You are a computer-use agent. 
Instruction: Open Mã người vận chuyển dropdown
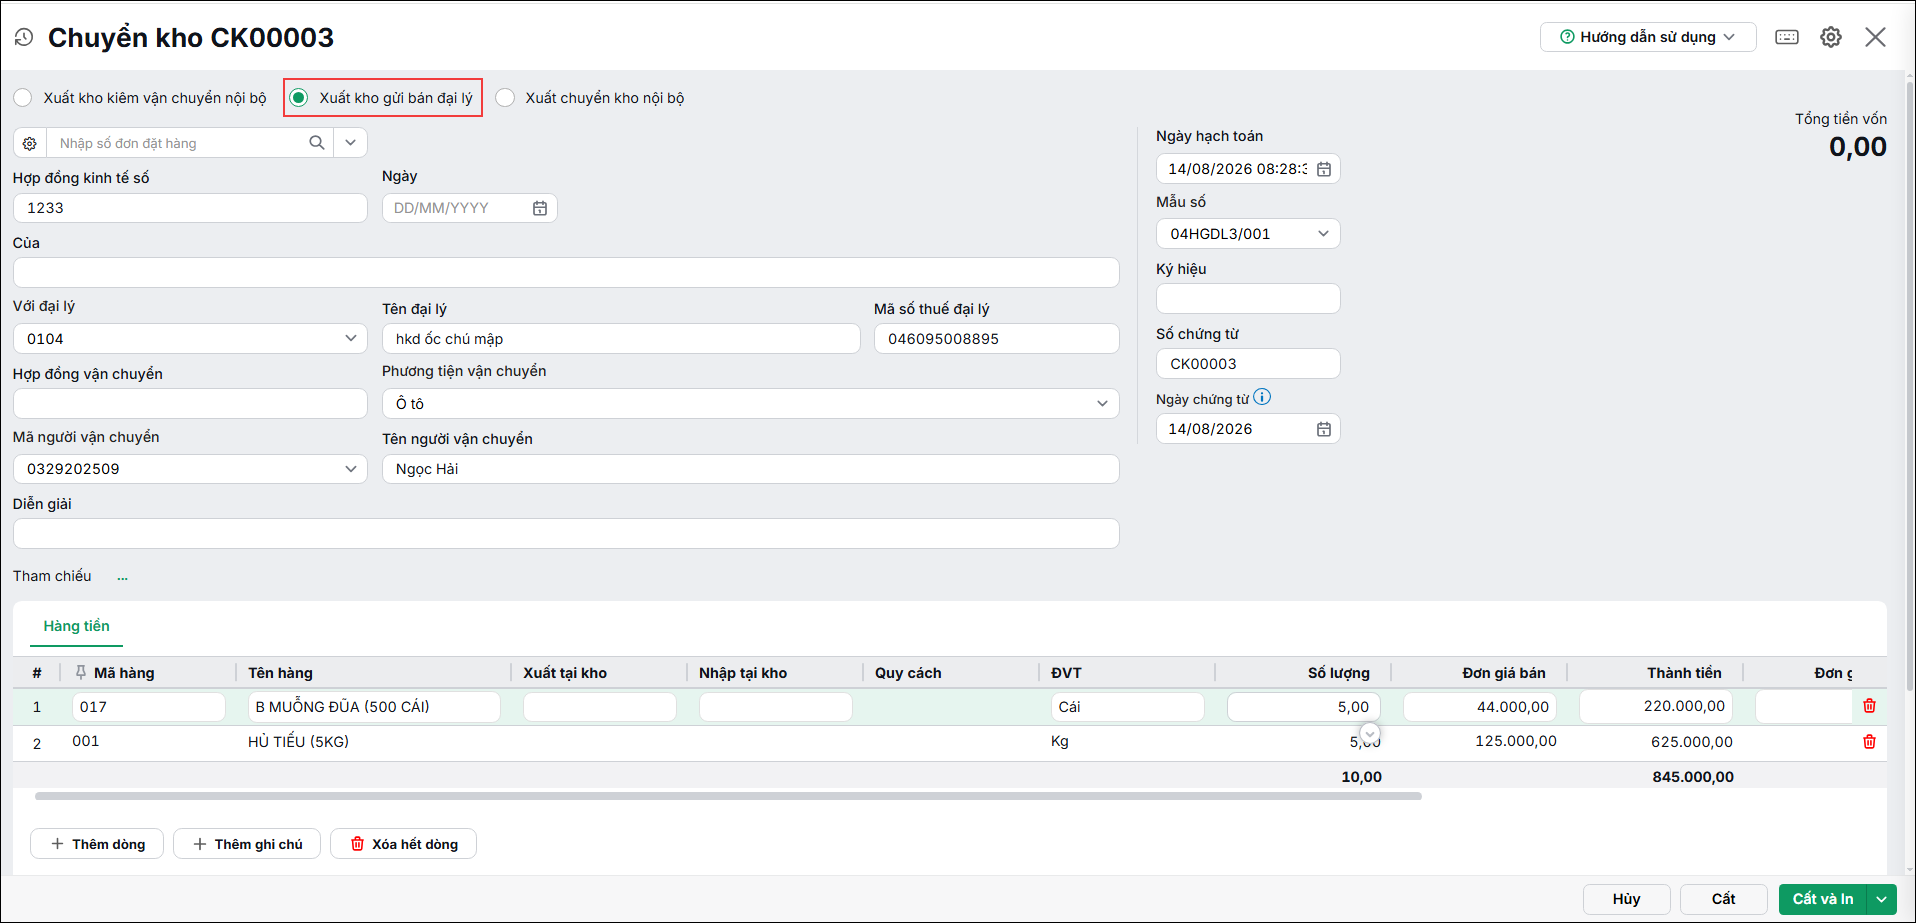coord(351,468)
